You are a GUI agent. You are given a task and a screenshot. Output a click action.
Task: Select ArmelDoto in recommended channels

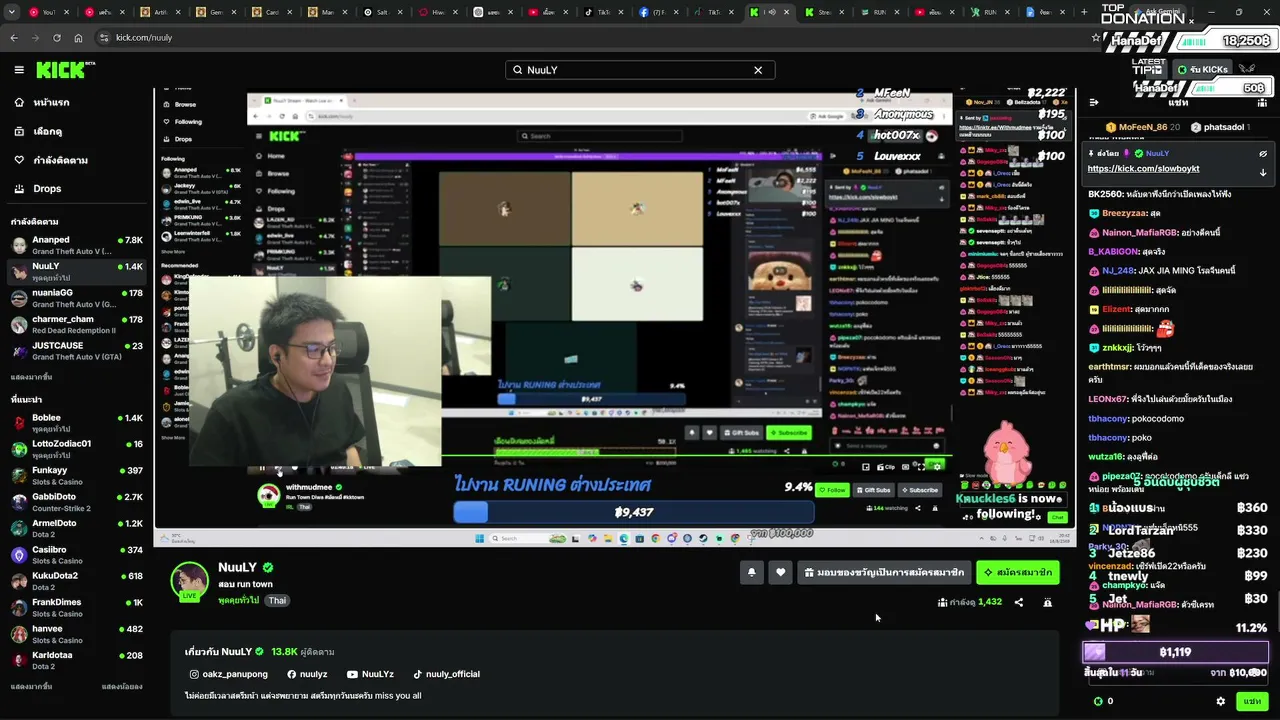click(x=78, y=528)
